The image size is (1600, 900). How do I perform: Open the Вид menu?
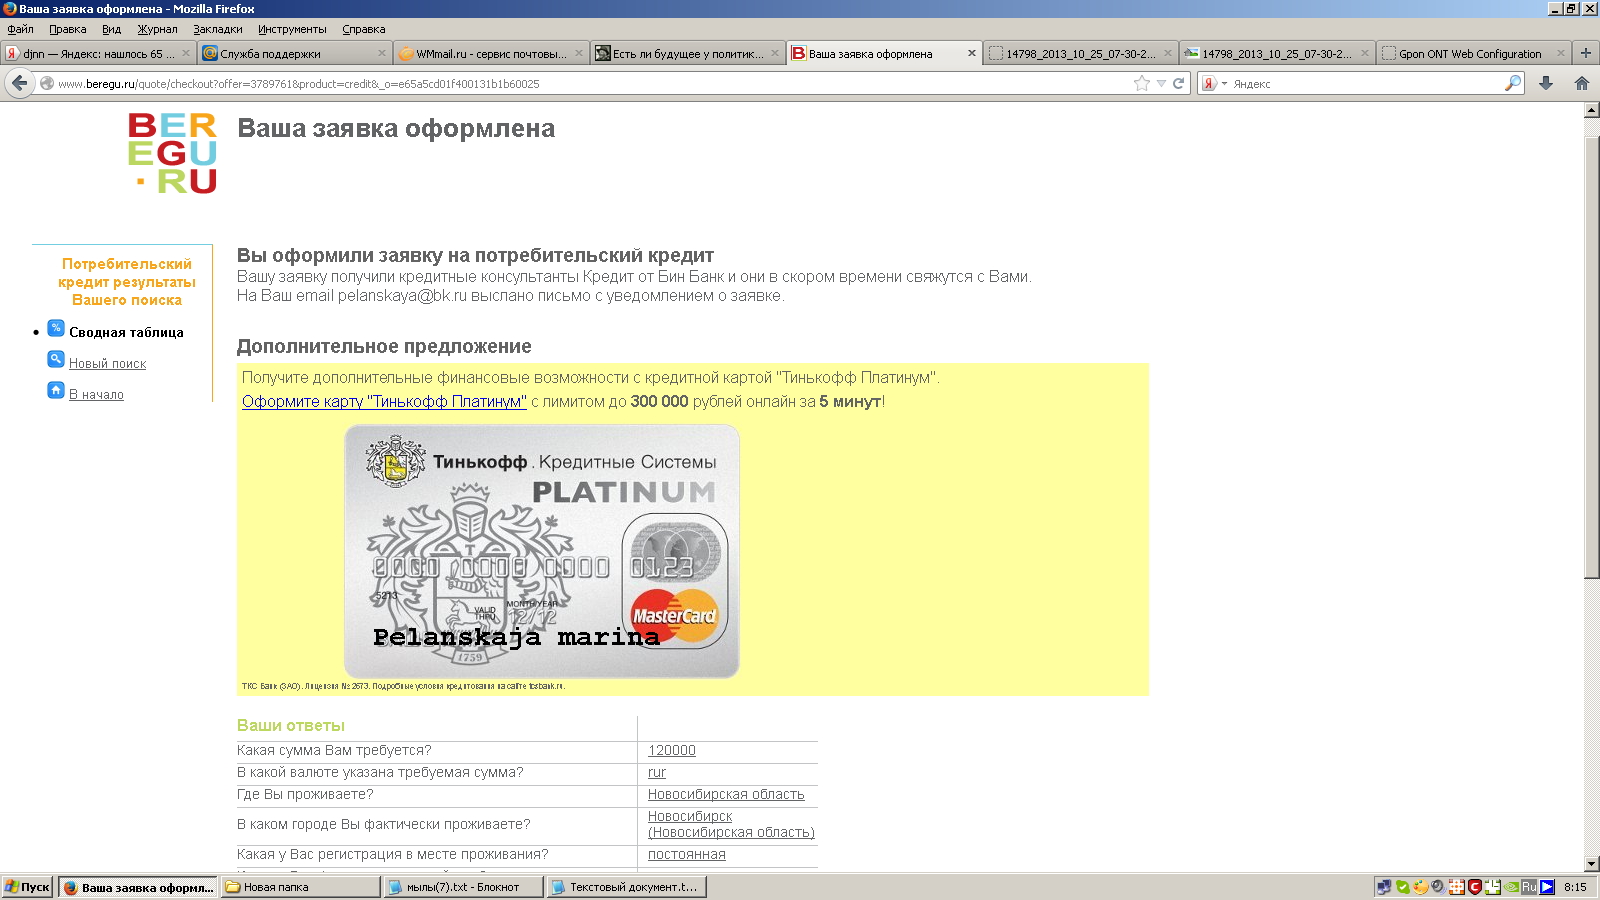(111, 29)
